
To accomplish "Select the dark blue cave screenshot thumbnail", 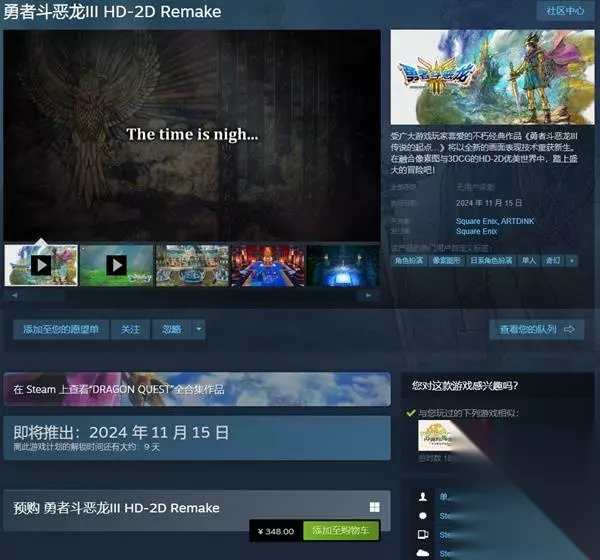I will [x=343, y=265].
